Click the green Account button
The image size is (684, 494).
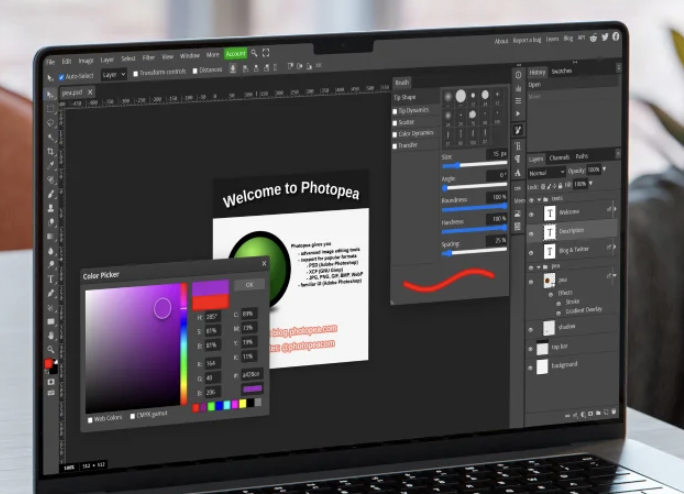point(235,54)
